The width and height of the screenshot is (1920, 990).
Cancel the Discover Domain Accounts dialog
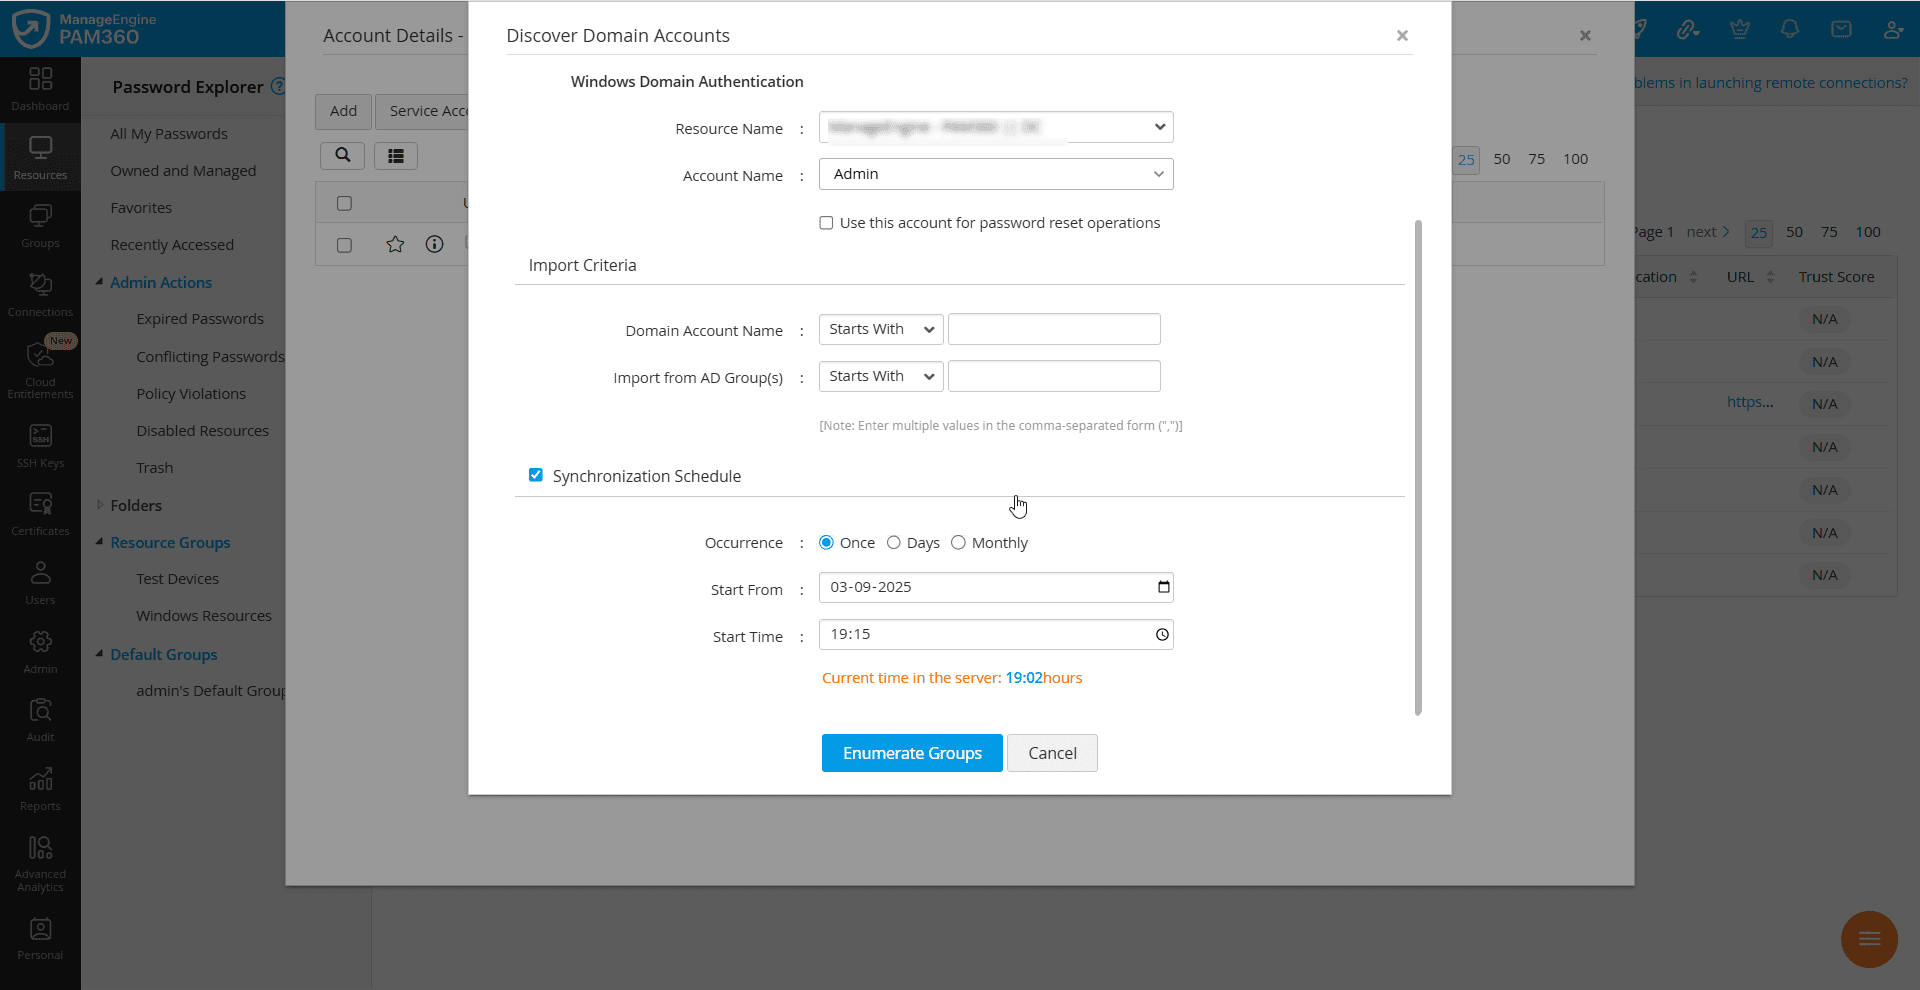click(x=1052, y=752)
